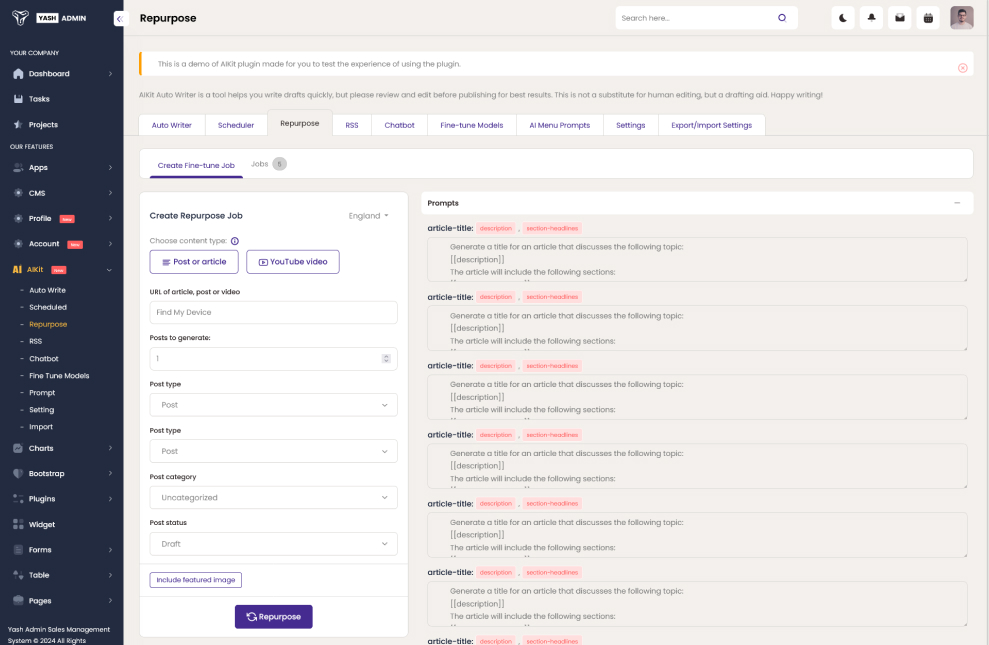
Task: Open Import in AIKit submenu
Action: point(41,427)
